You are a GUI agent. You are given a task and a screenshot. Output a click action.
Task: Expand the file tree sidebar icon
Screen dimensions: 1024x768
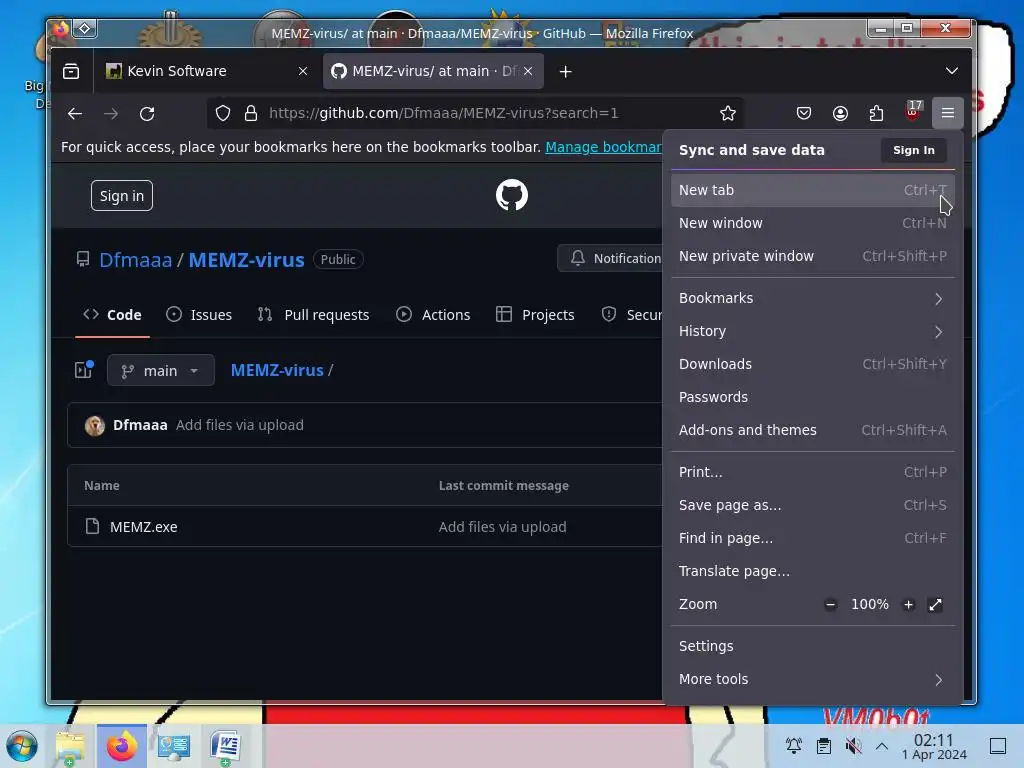[x=84, y=370]
